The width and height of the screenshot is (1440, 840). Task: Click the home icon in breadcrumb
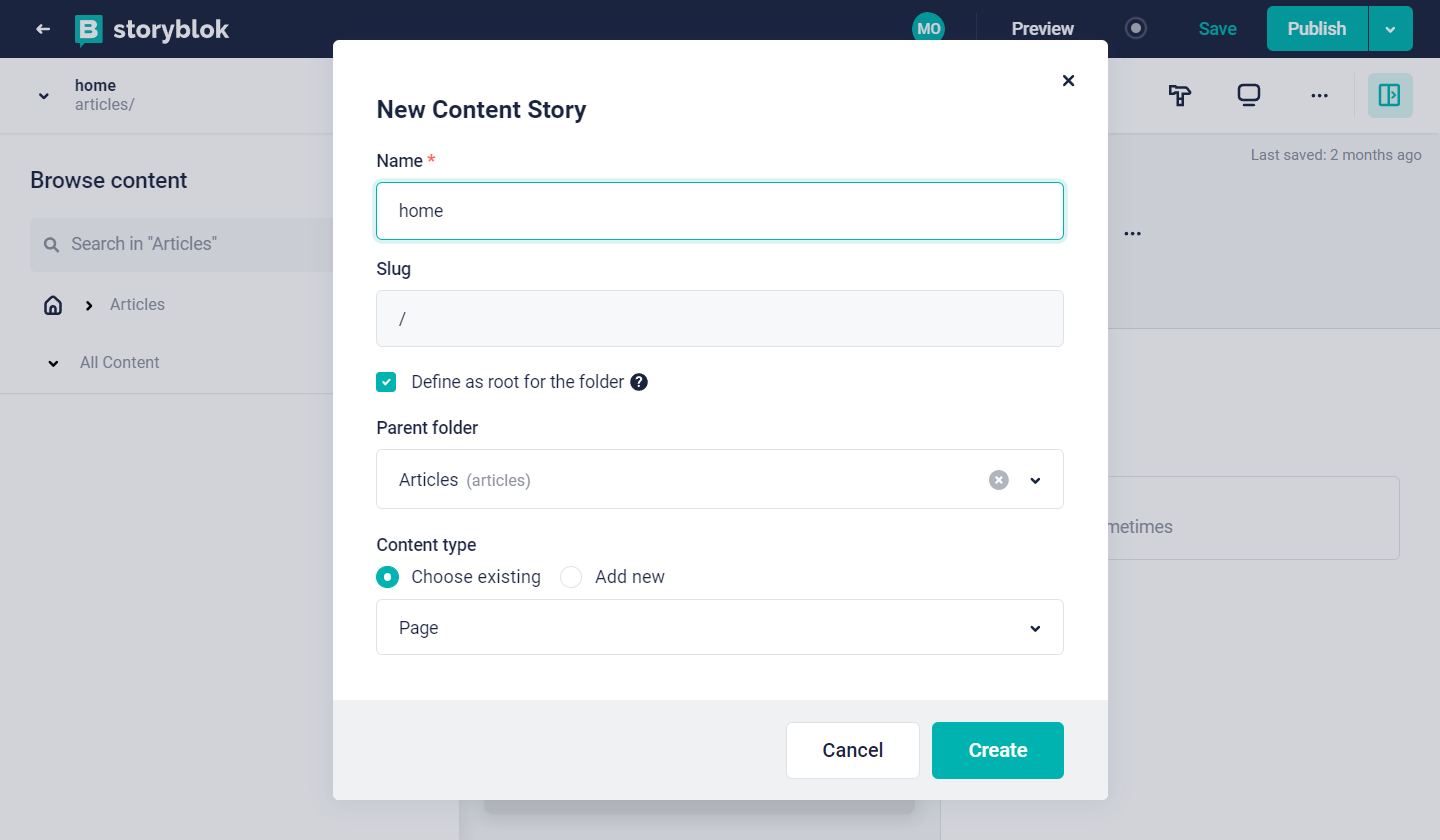[x=53, y=305]
